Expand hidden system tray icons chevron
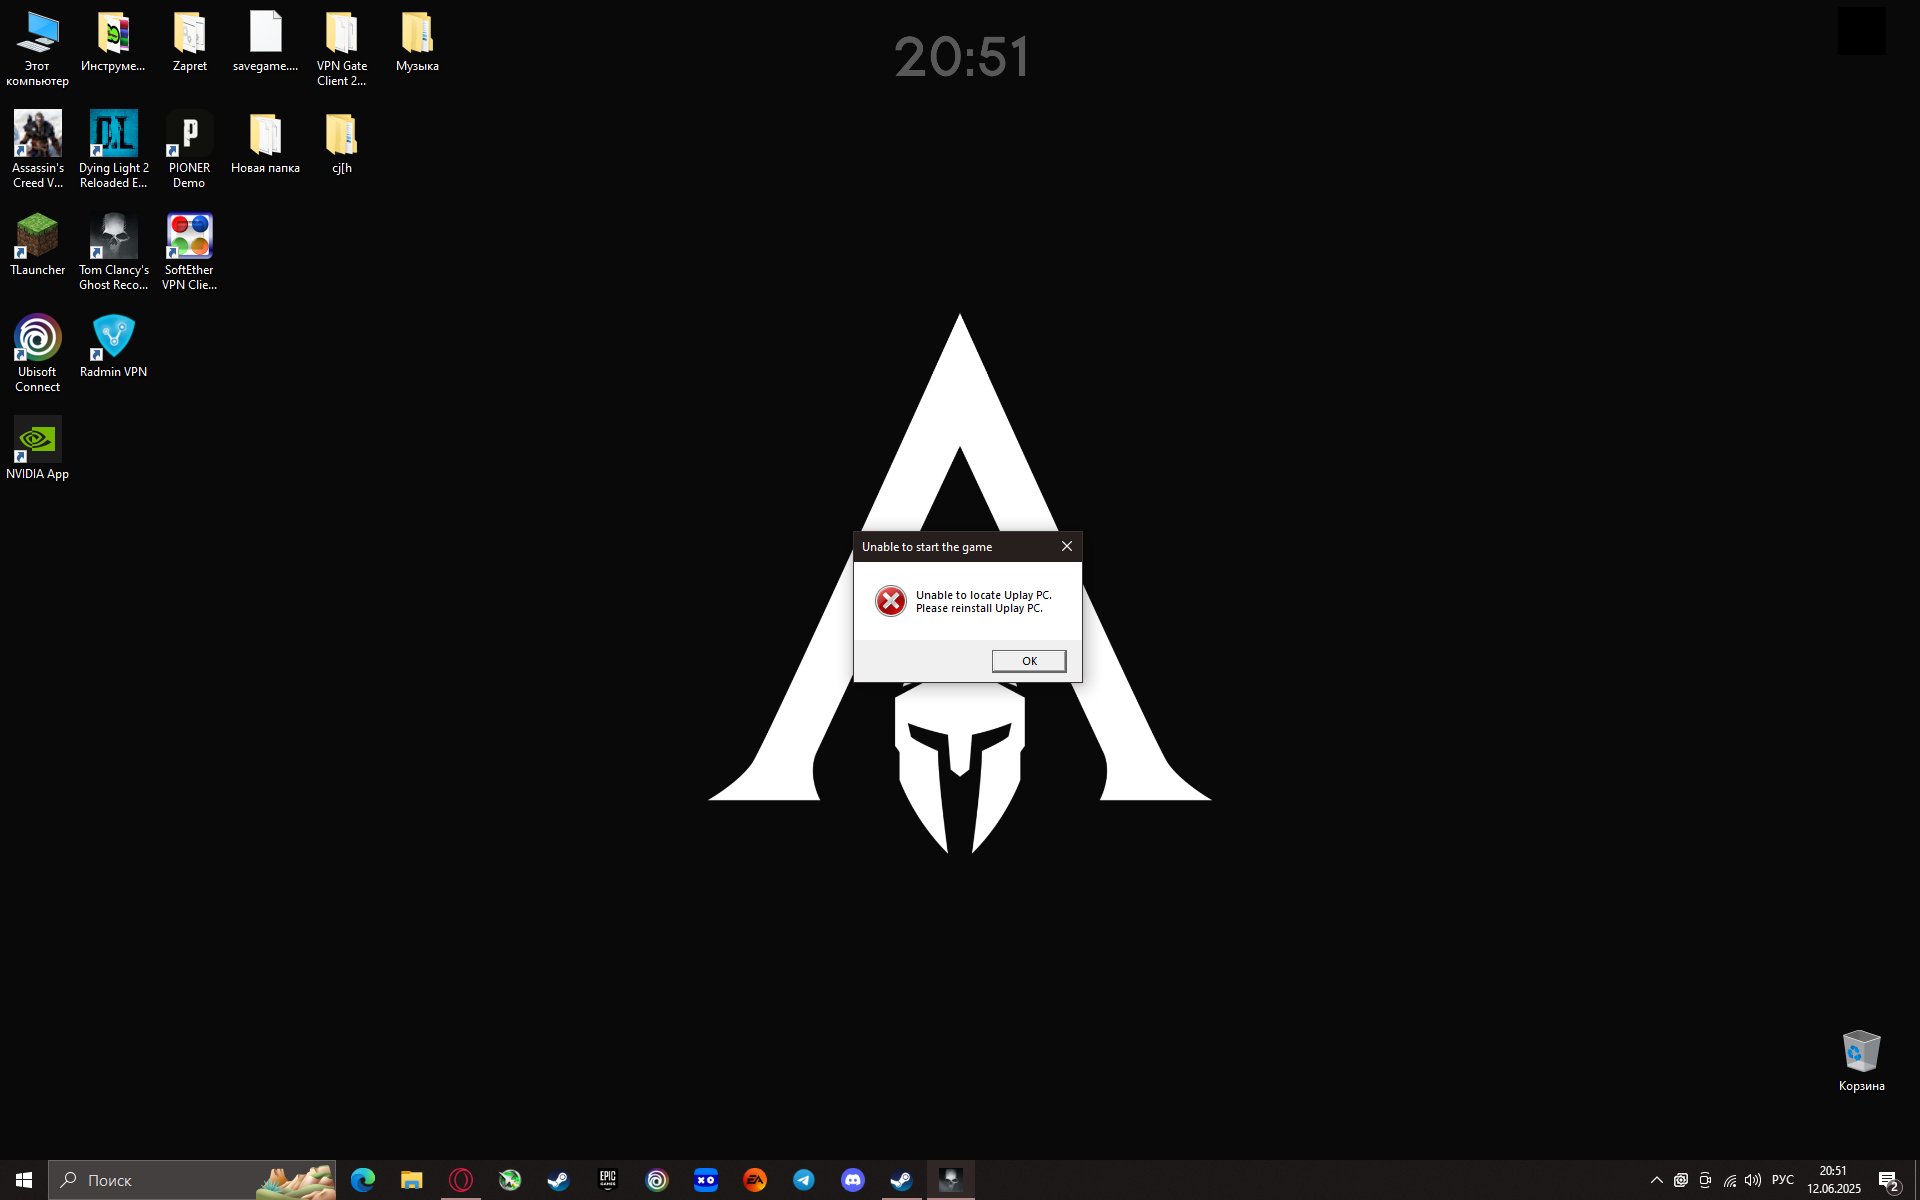 [1656, 1180]
